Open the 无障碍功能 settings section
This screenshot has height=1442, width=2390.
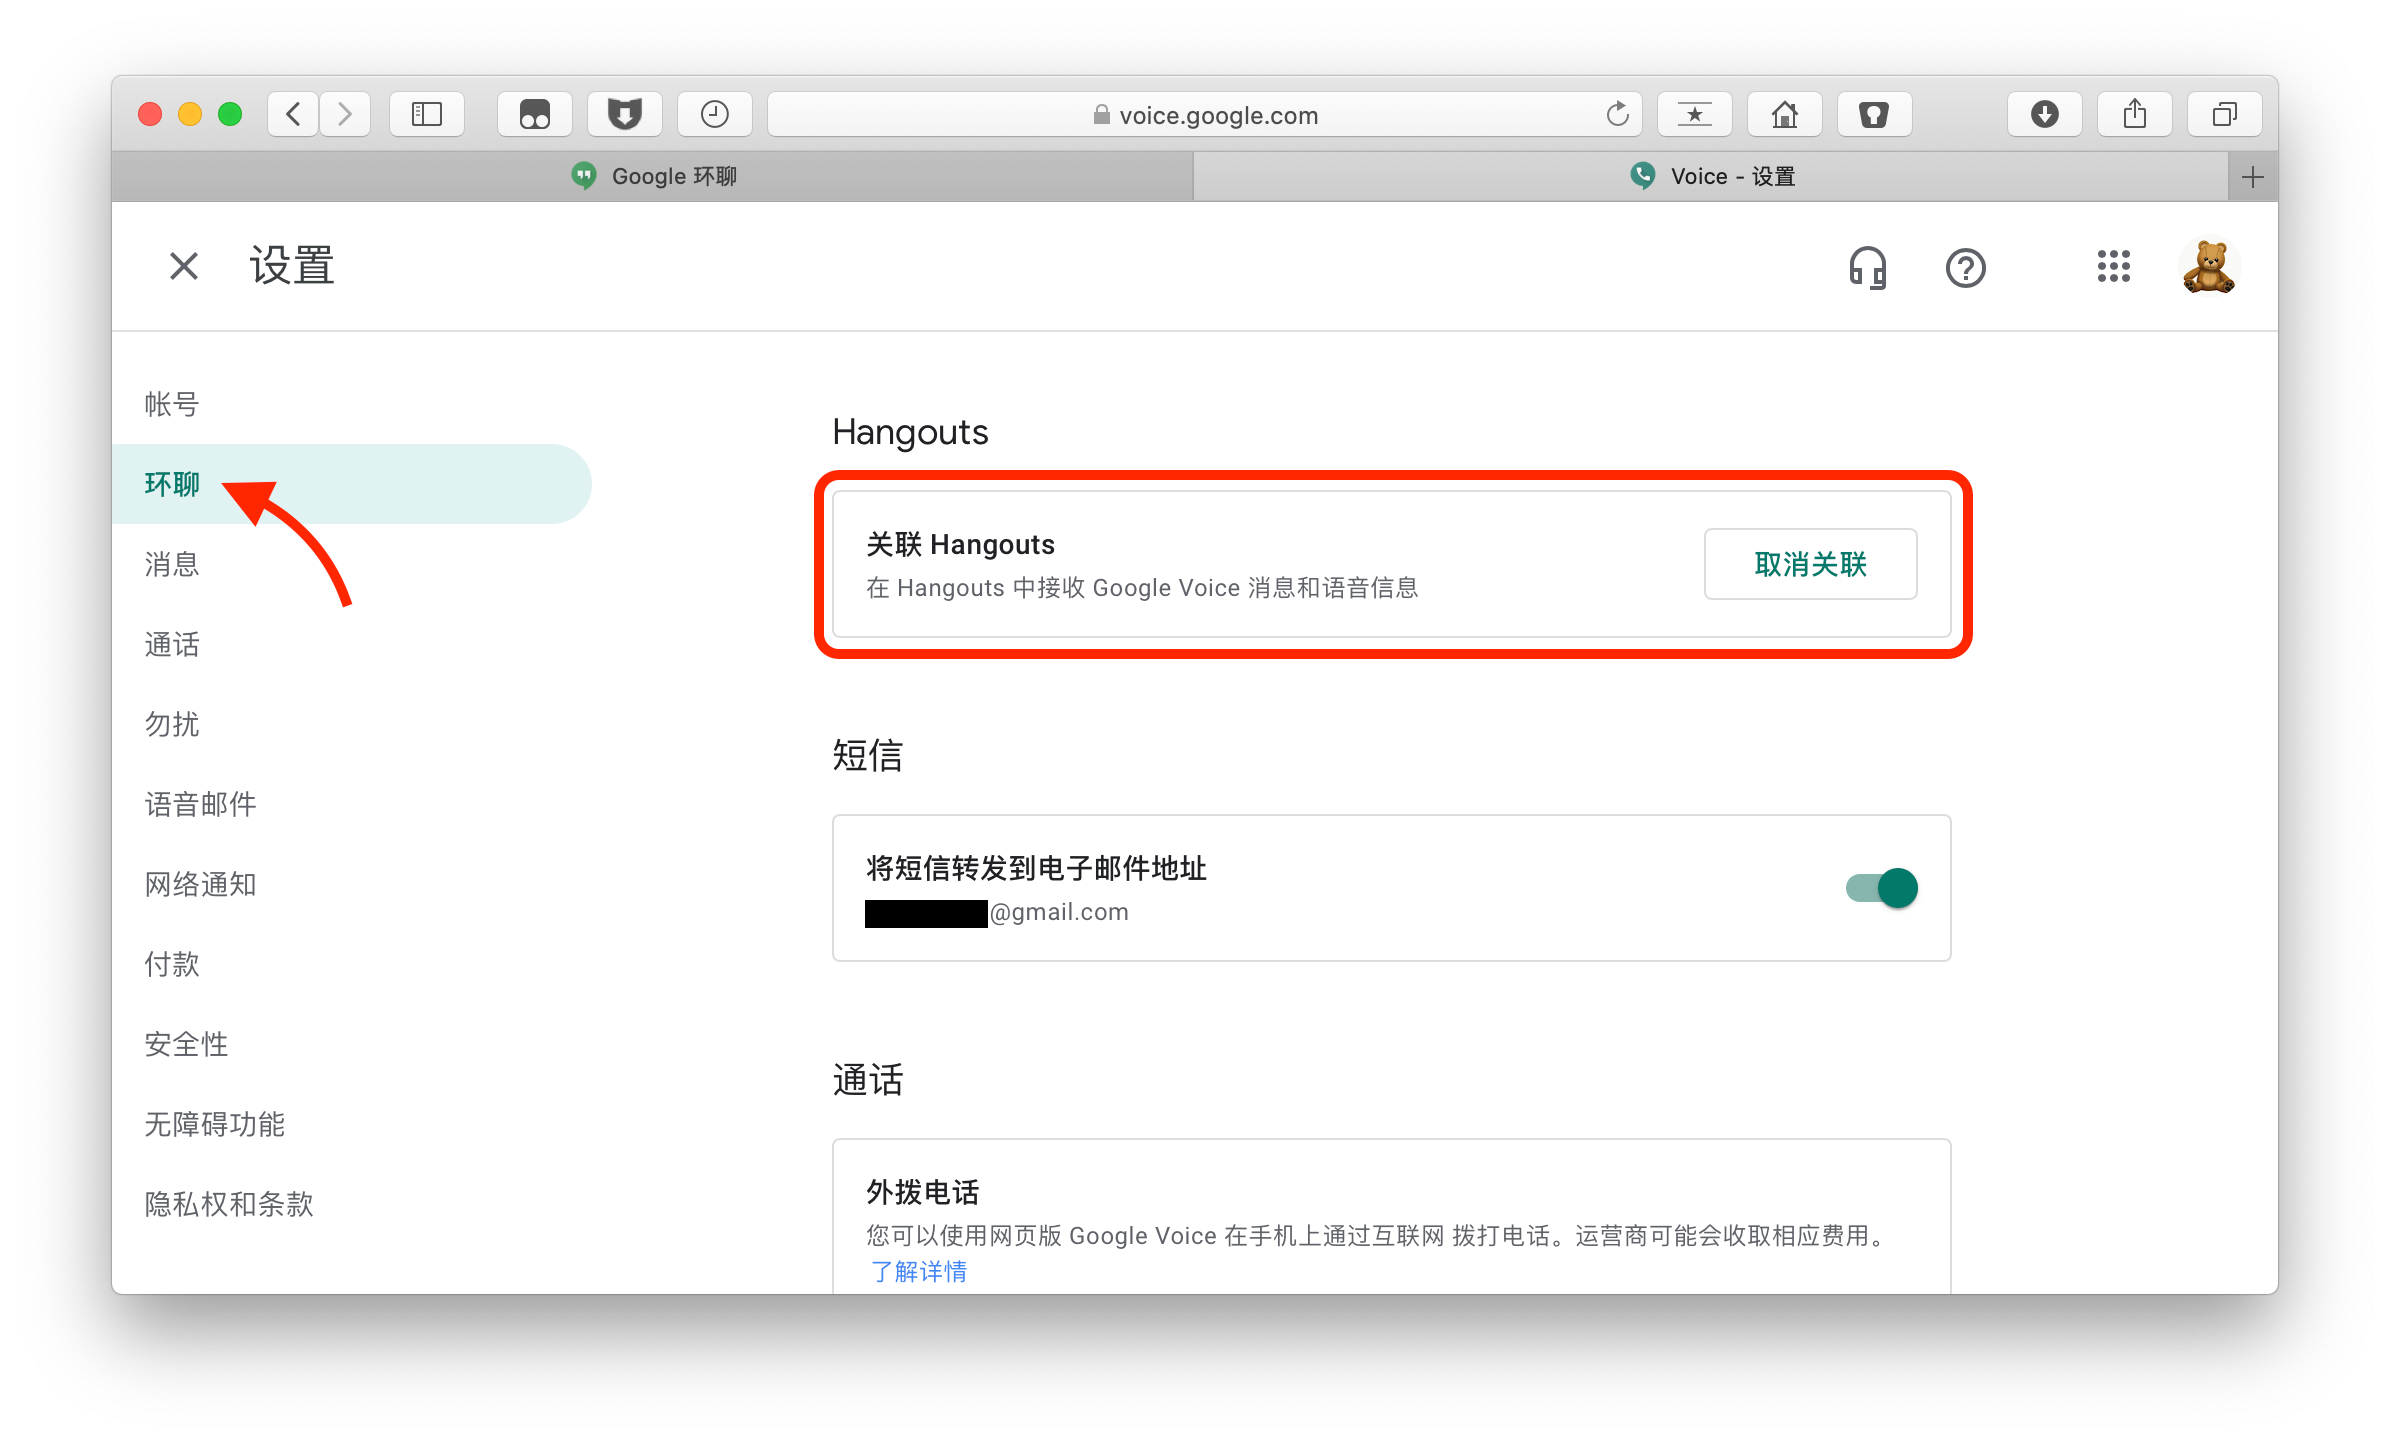[x=214, y=1124]
